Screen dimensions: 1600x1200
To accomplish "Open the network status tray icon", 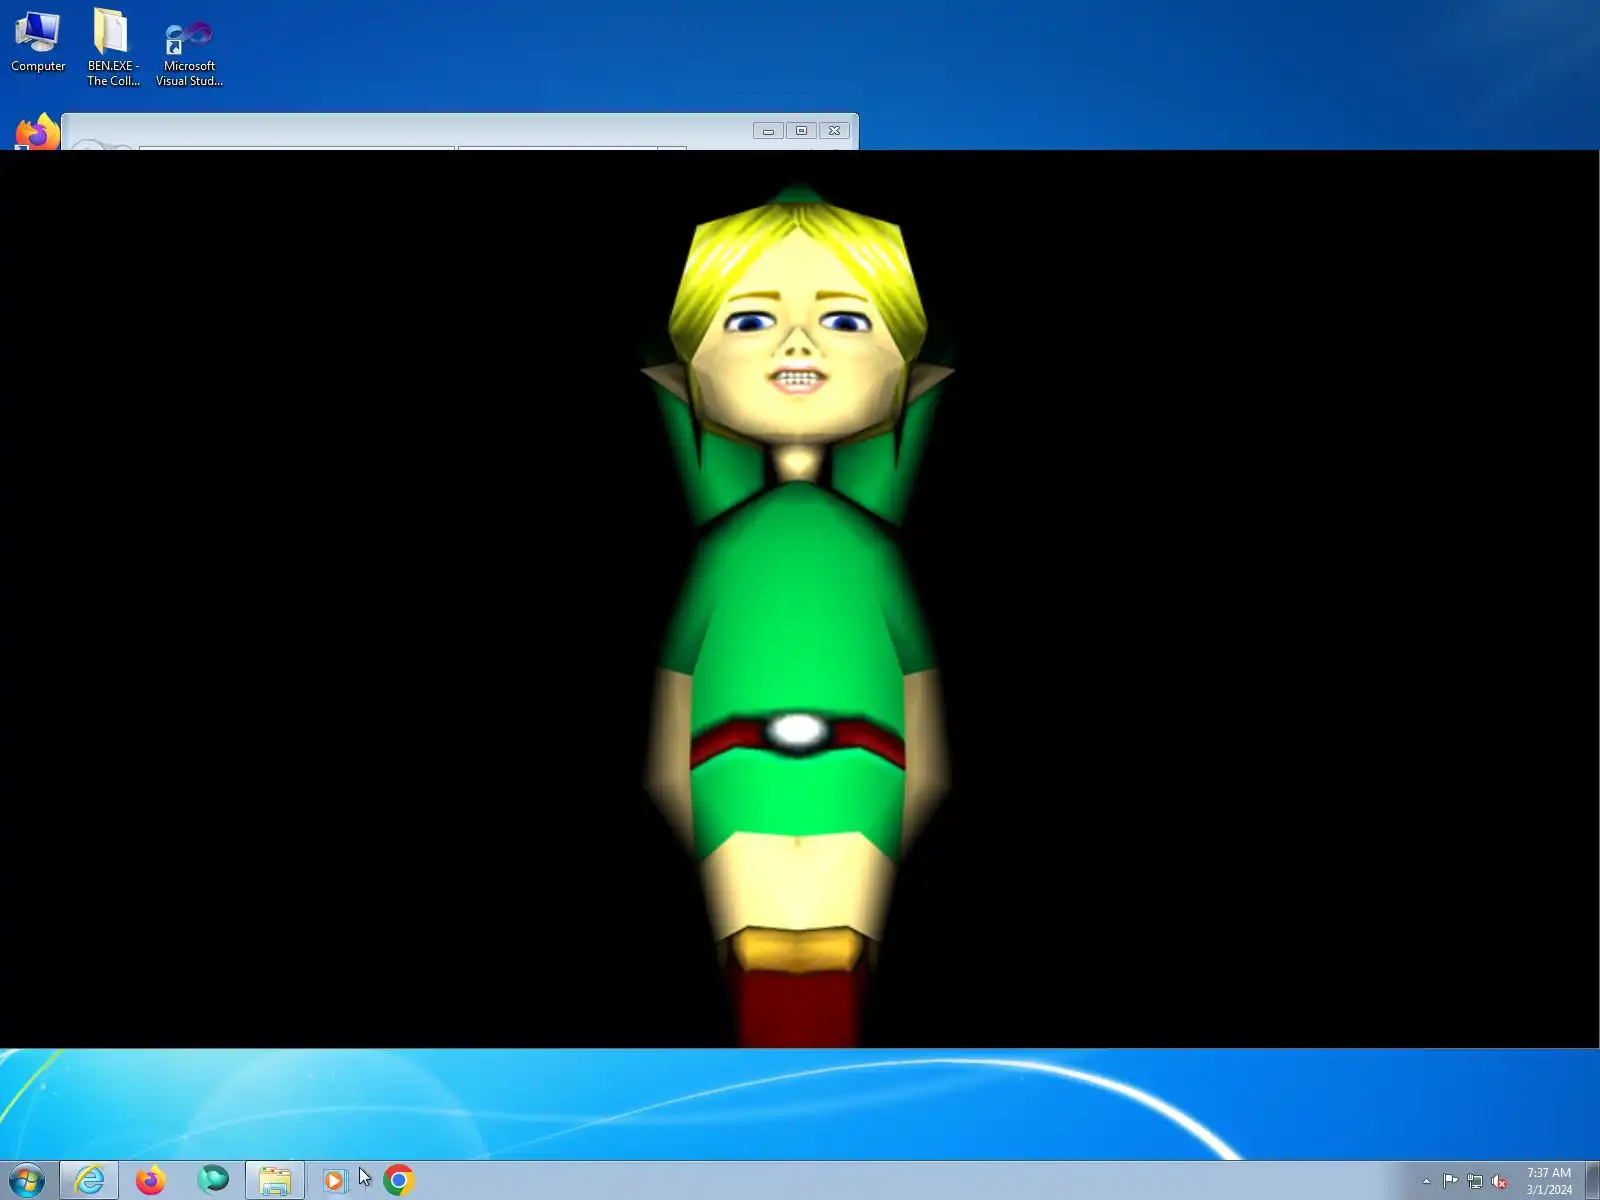I will coord(1475,1181).
